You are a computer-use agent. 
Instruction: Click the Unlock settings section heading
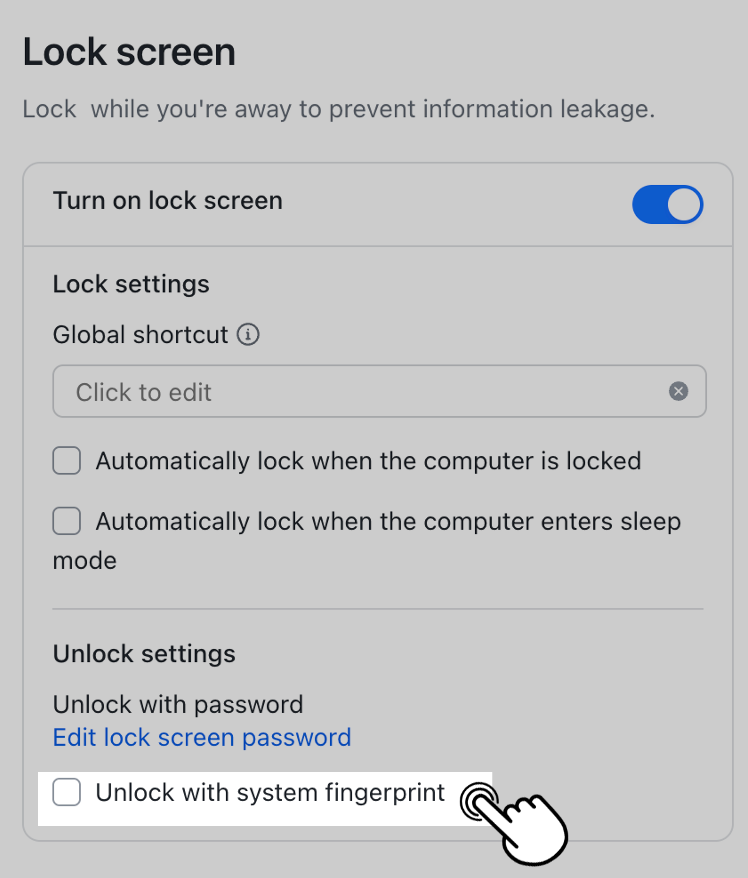point(143,653)
